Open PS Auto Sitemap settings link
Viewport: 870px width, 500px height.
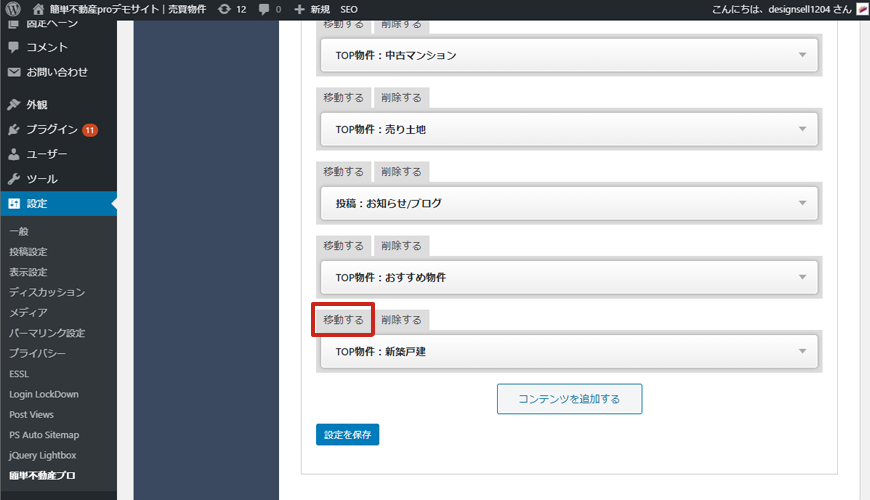pos(44,435)
